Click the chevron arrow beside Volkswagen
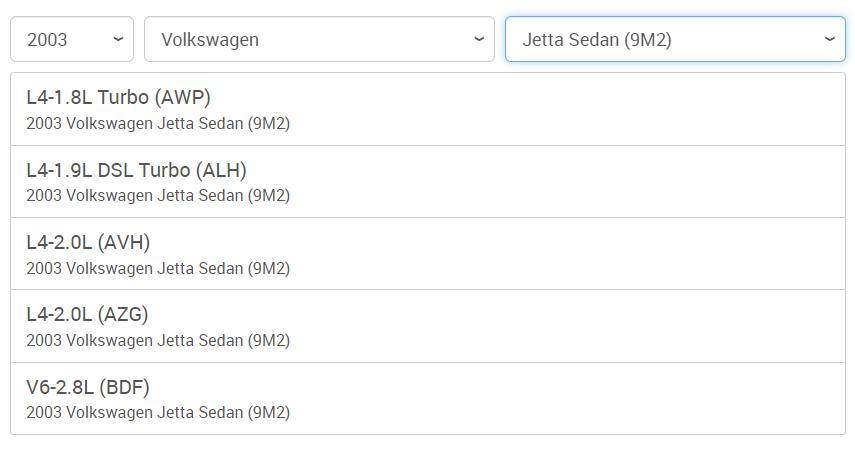855x470 pixels. tap(479, 39)
